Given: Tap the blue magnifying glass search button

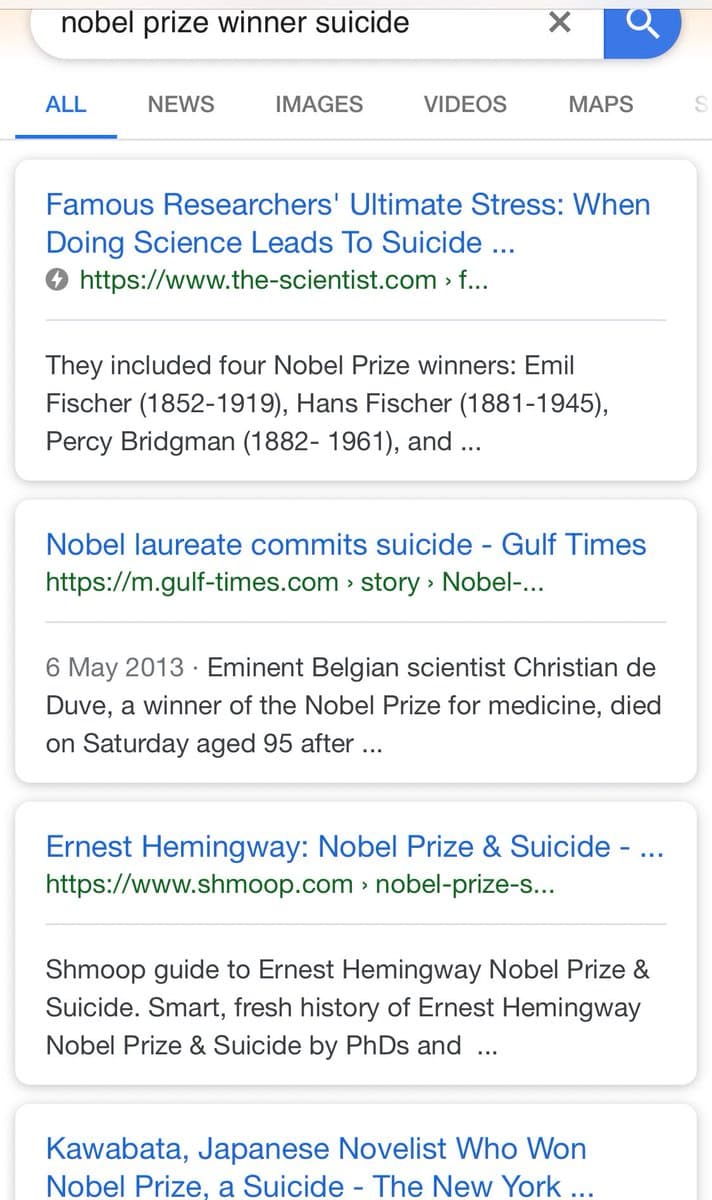Looking at the screenshot, I should (x=642, y=25).
